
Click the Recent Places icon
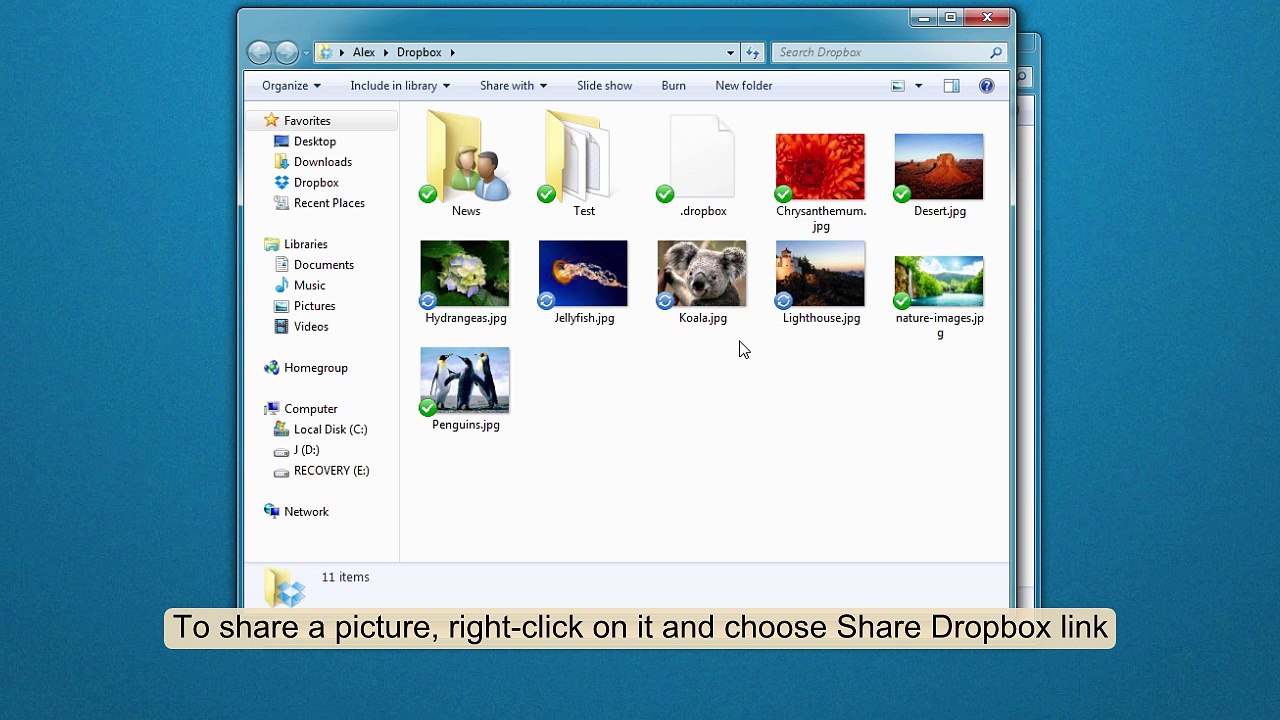pos(282,203)
